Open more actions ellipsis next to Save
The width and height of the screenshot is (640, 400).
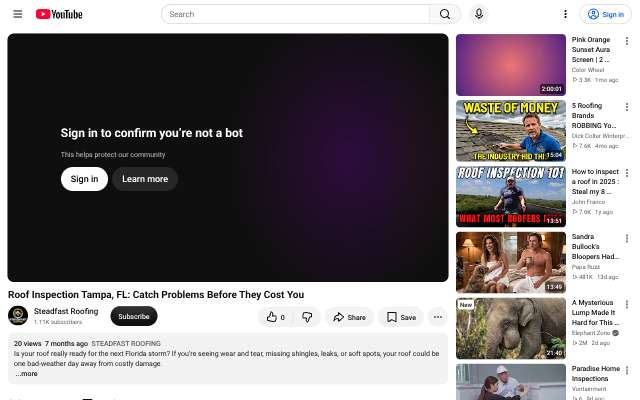(438, 317)
